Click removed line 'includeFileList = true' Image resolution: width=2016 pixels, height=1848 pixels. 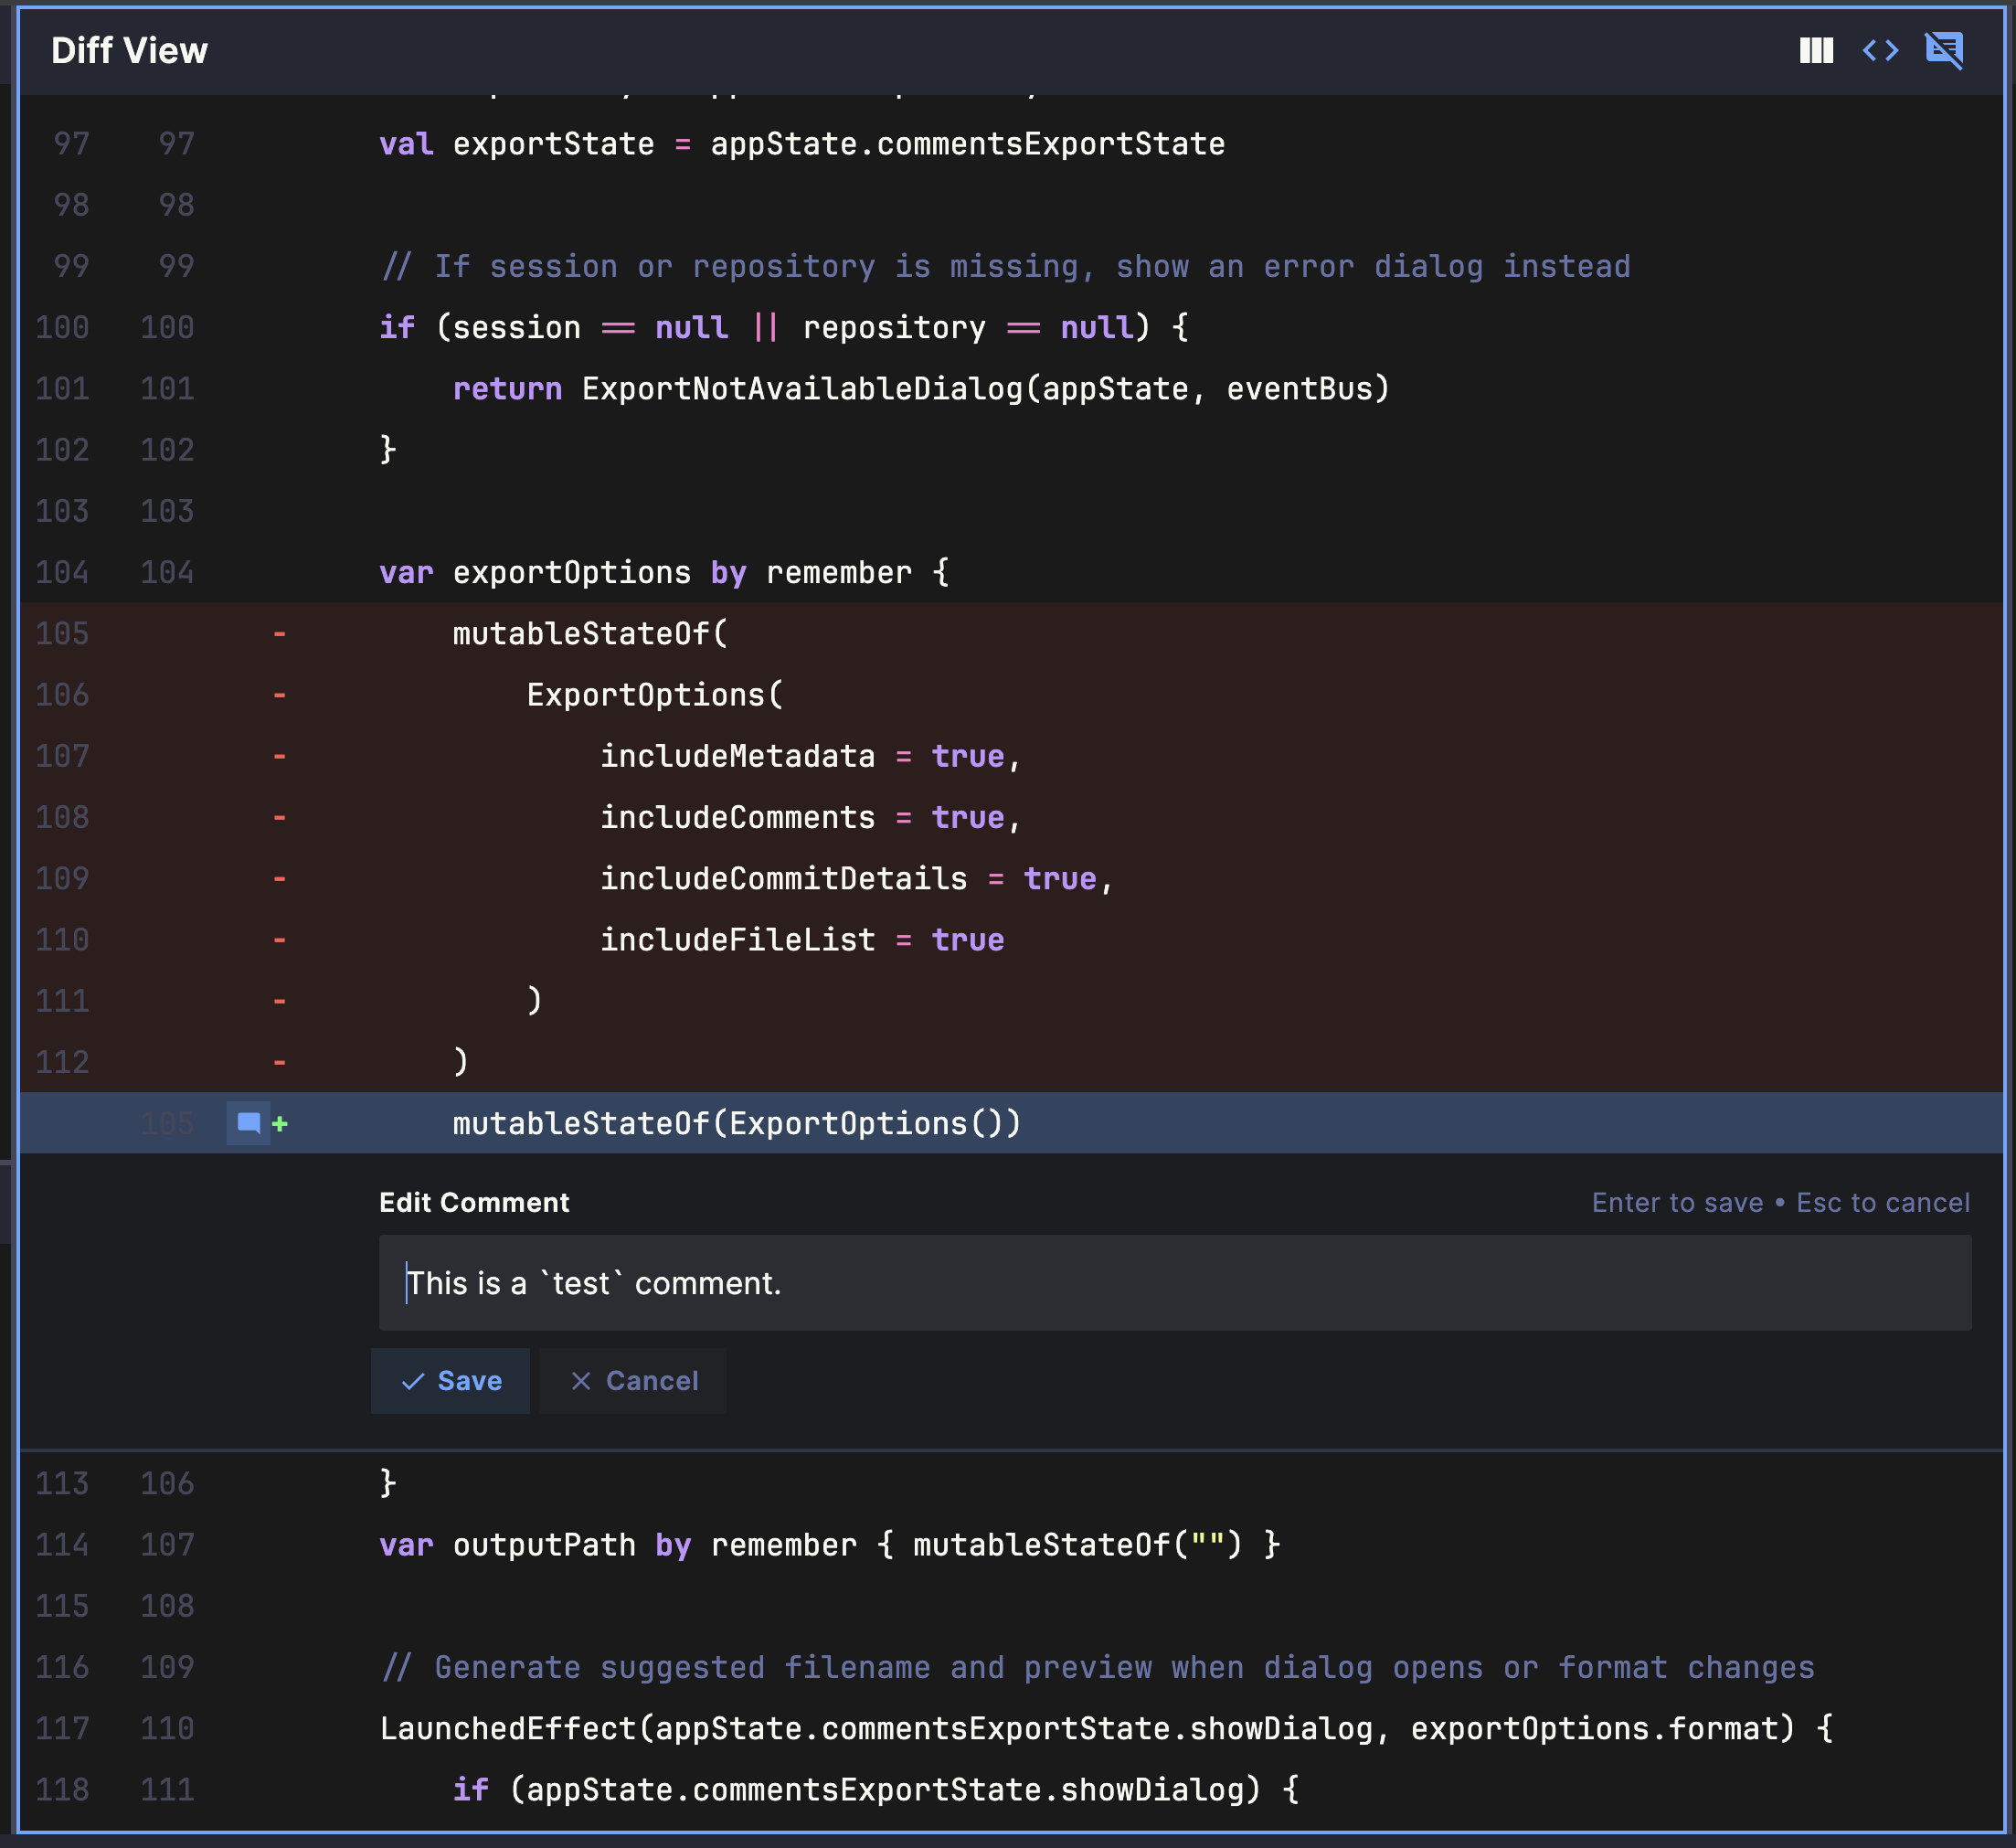(x=1010, y=940)
